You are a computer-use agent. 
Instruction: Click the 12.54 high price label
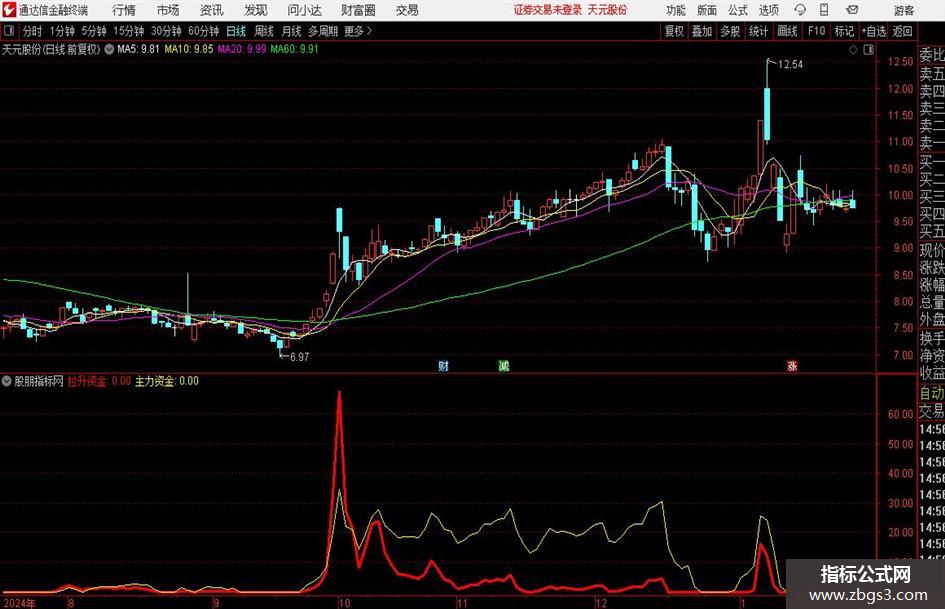790,65
